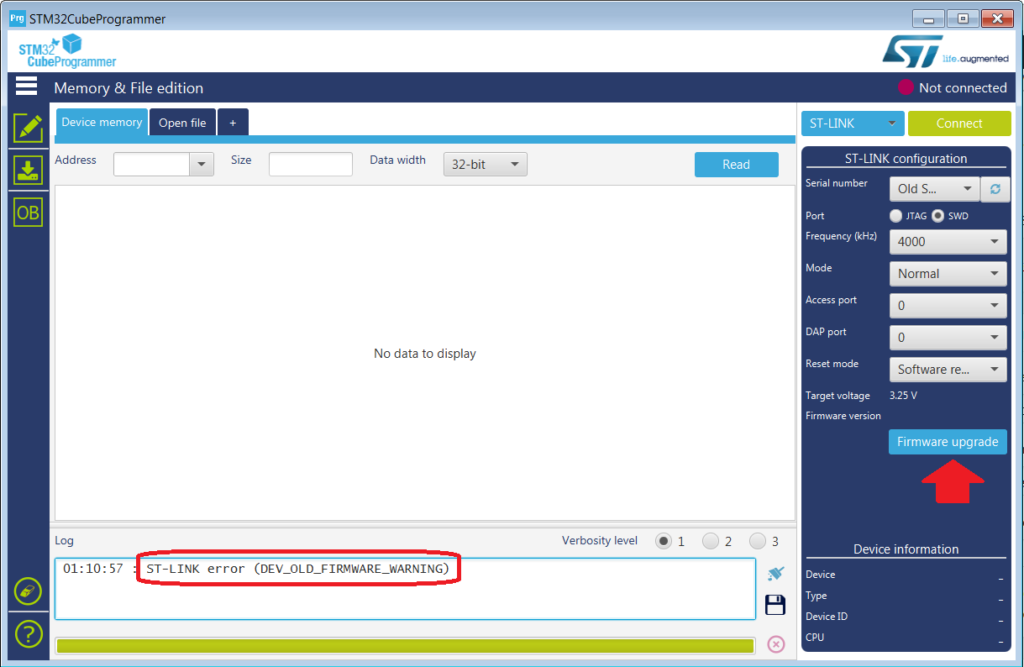Open the Frequency 4000 kHz dropdown
1024x667 pixels.
tap(948, 242)
